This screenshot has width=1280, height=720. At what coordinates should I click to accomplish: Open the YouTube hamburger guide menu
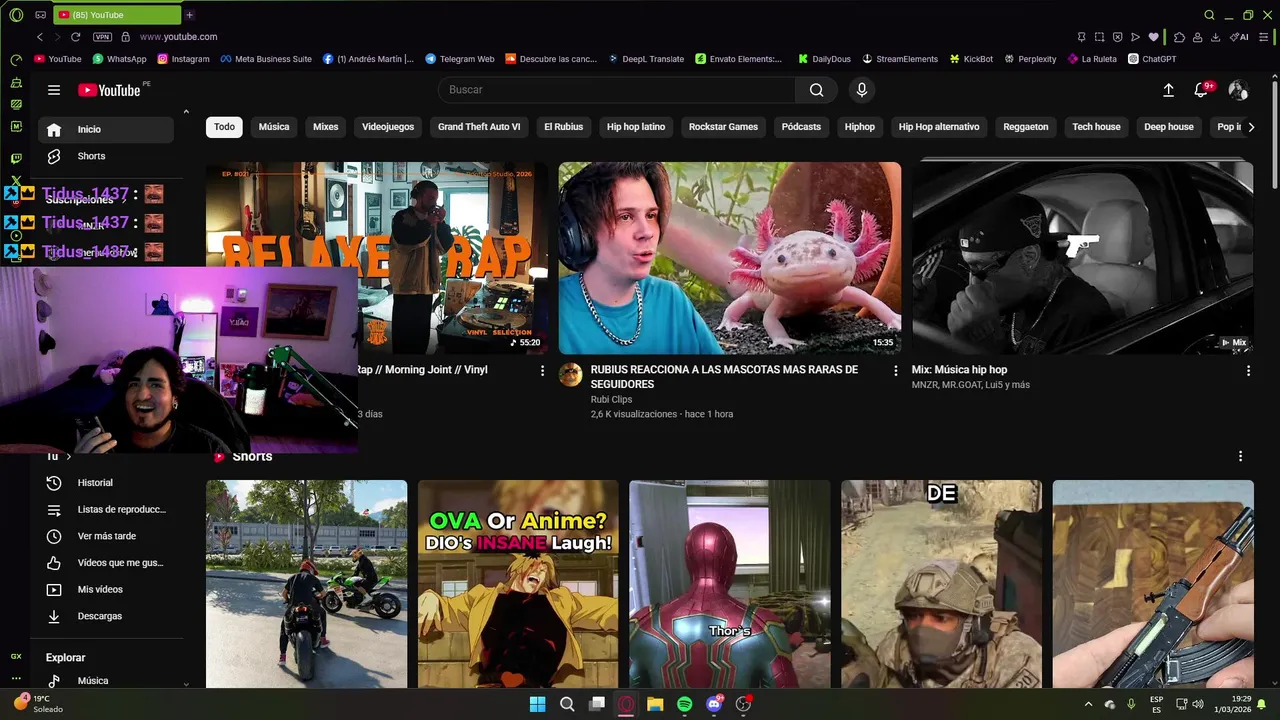[54, 90]
